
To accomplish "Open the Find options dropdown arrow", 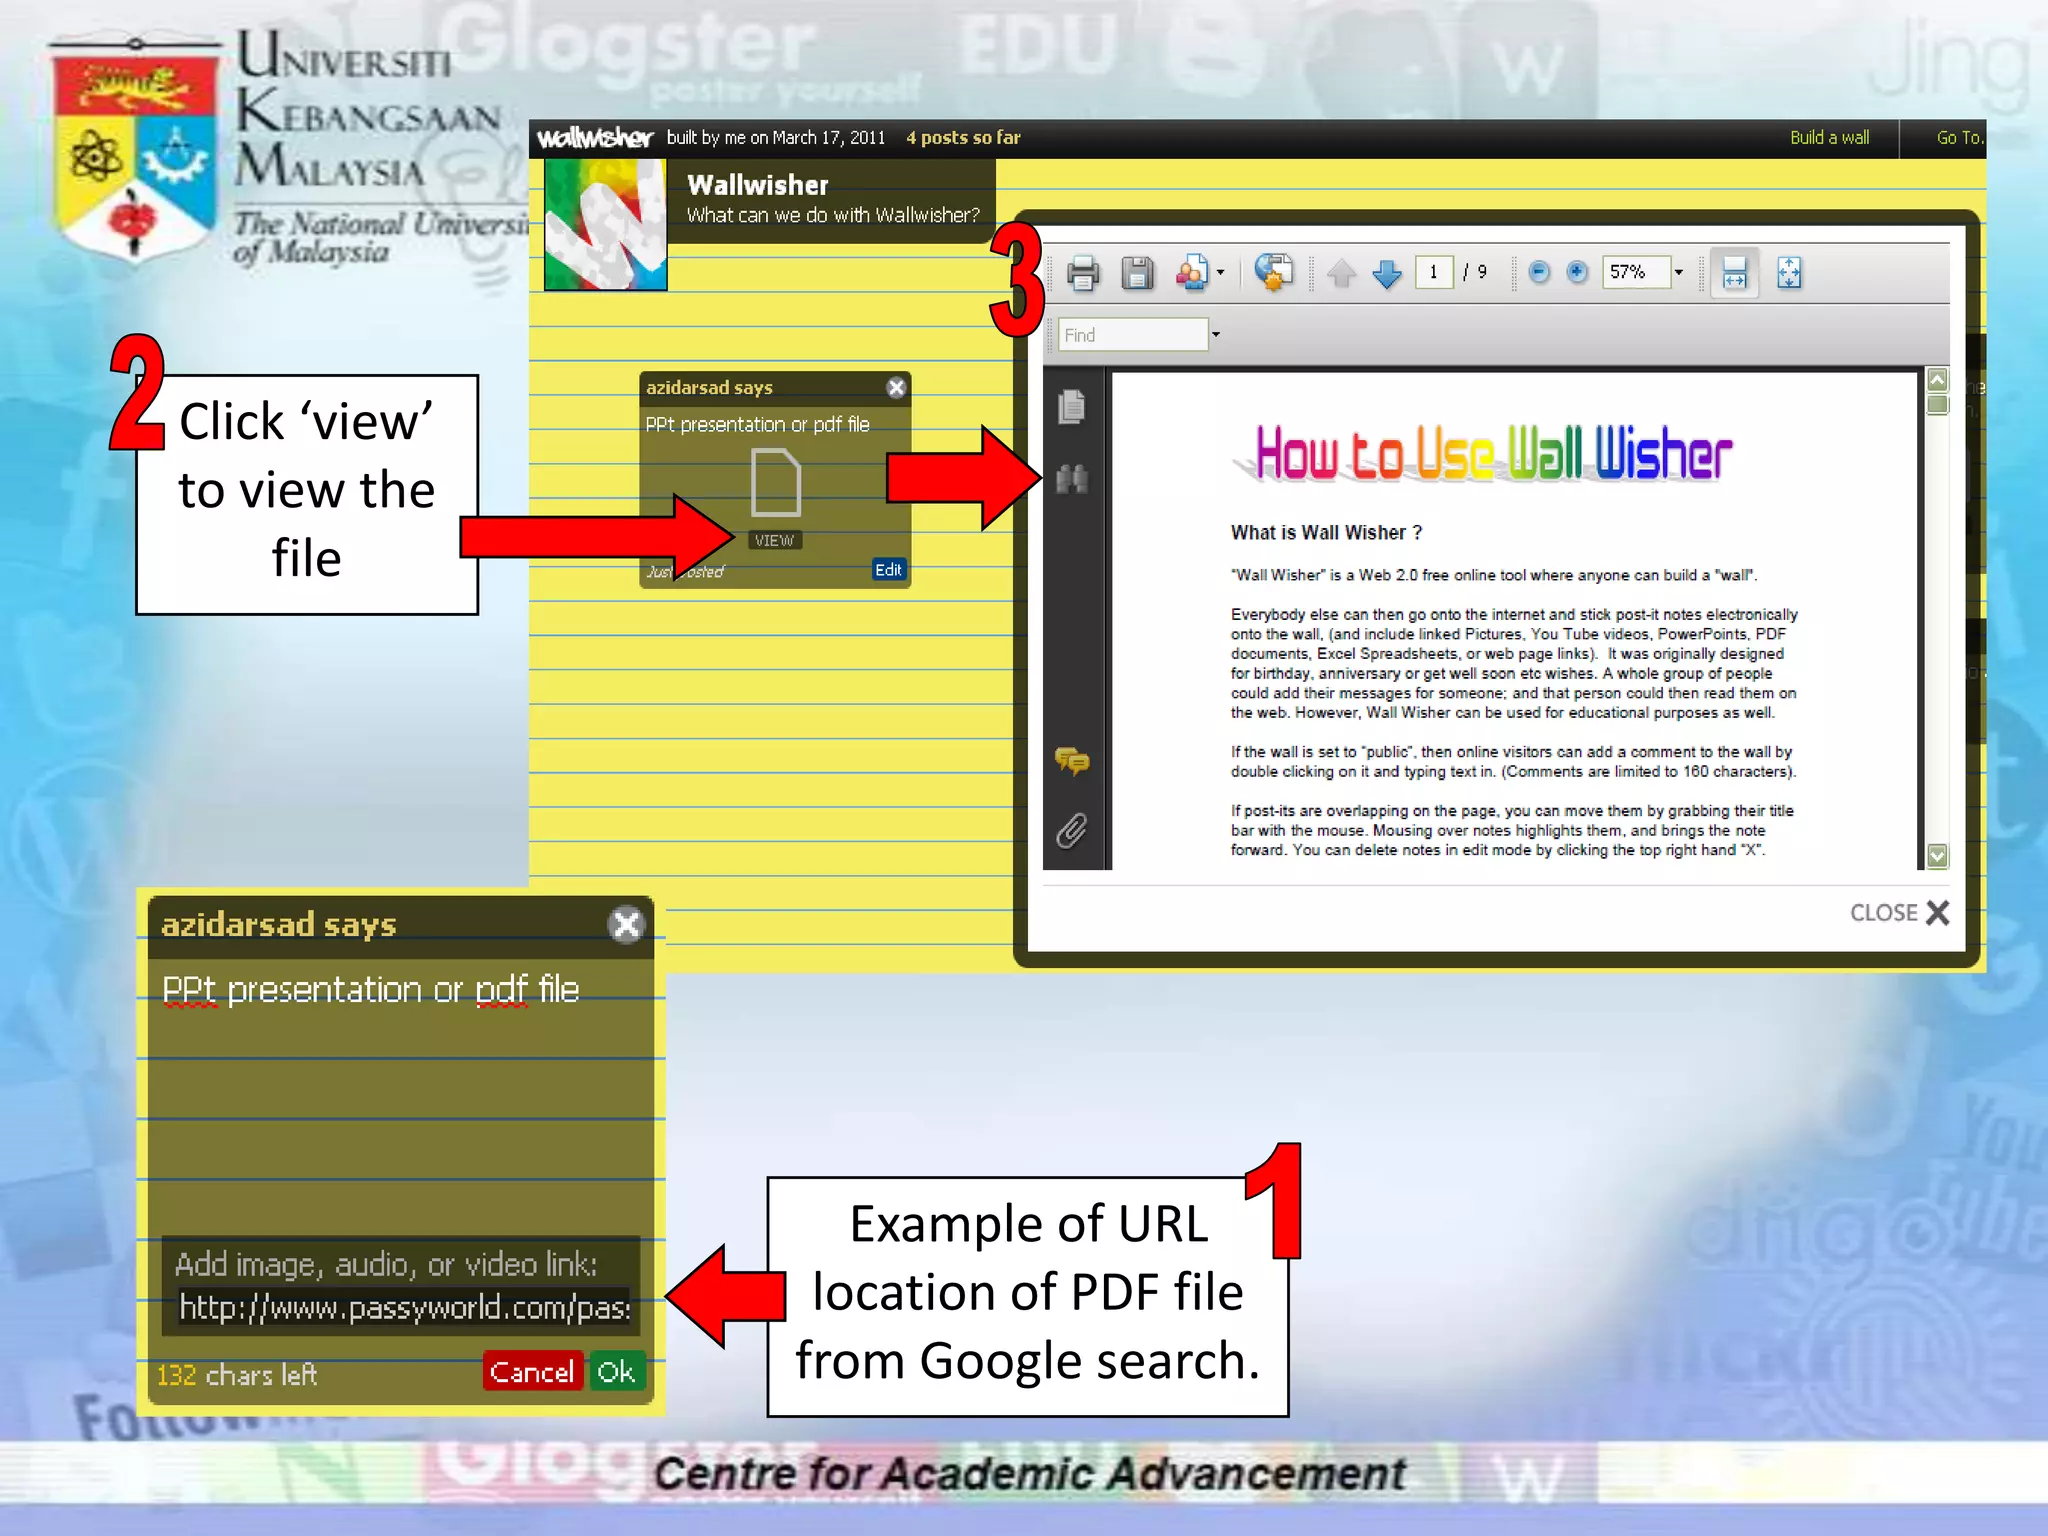I will (1216, 335).
